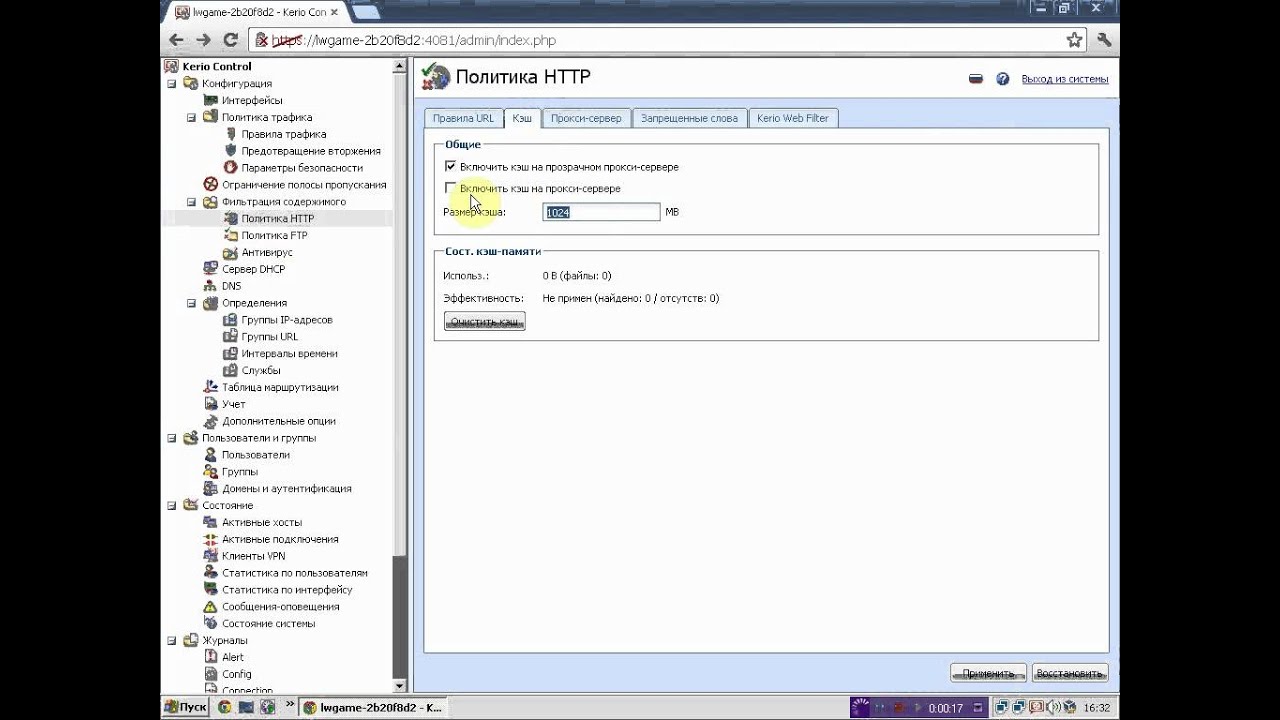
Task: Open the Config log item
Action: point(237,674)
